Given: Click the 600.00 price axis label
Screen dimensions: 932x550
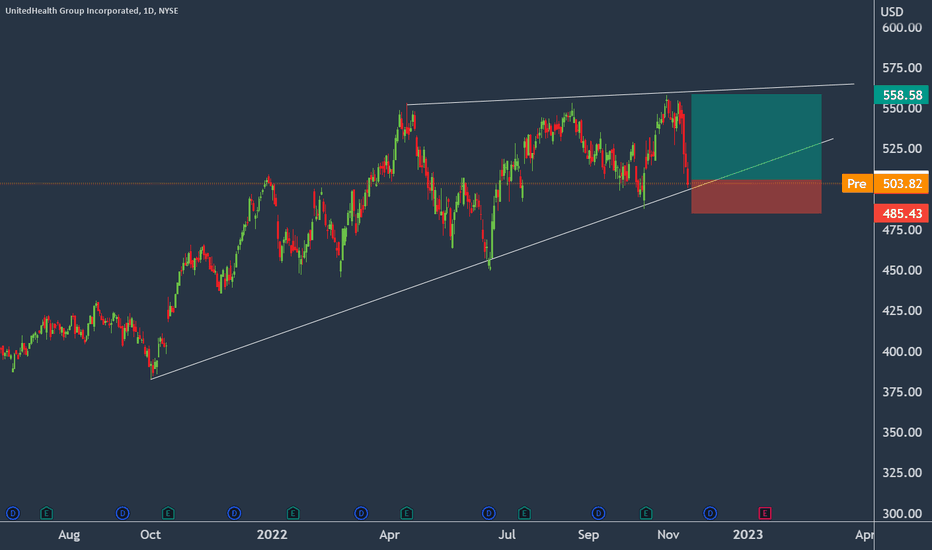Looking at the screenshot, I should [902, 27].
